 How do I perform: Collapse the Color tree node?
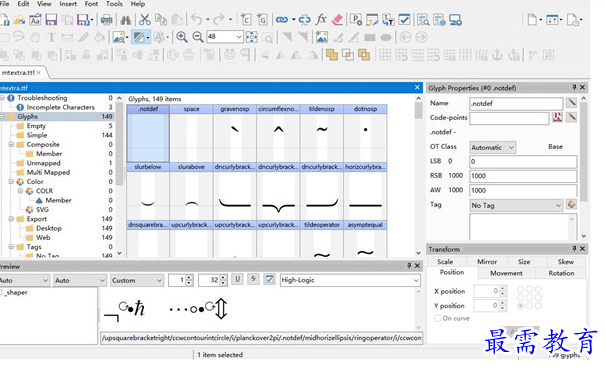11,181
